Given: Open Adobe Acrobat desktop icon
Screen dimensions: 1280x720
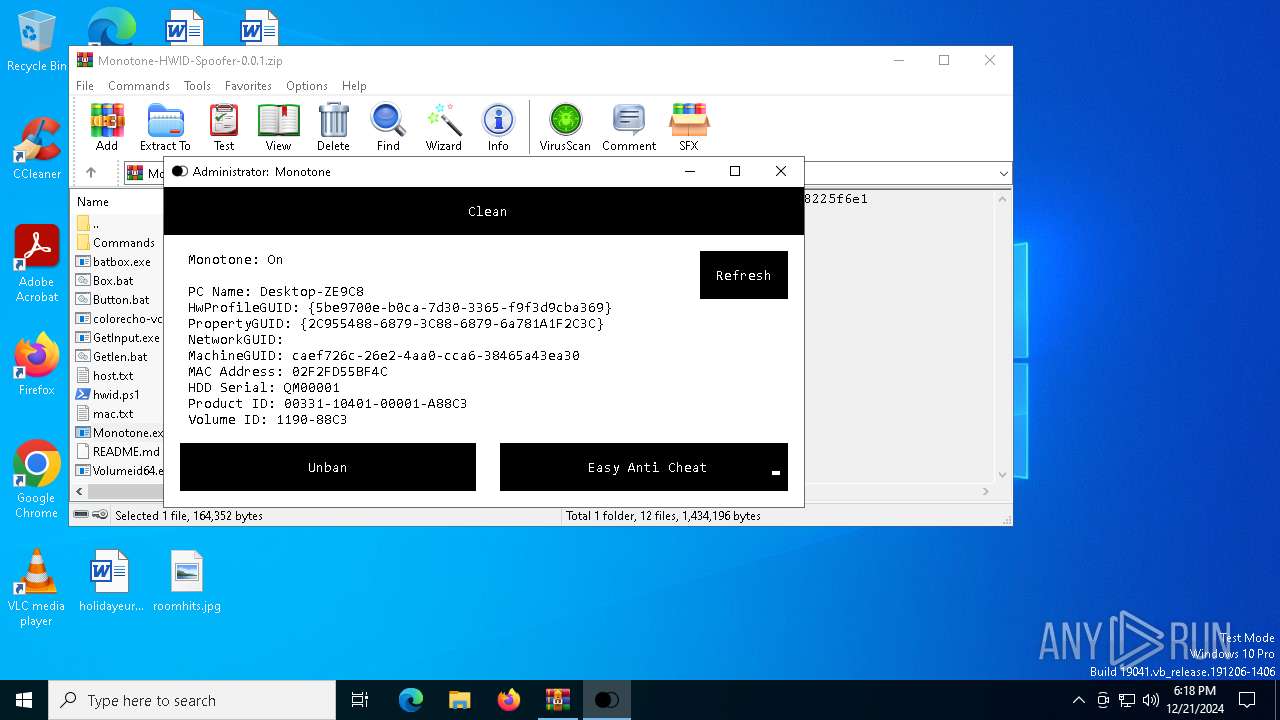Looking at the screenshot, I should (37, 263).
